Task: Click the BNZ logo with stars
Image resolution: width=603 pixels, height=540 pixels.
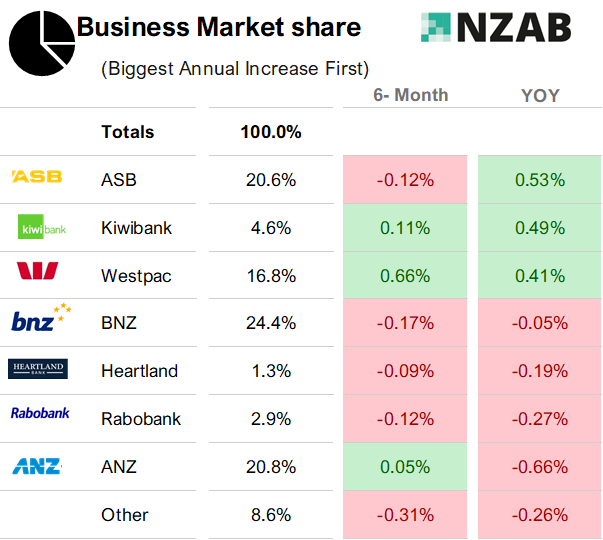Action: click(40, 320)
